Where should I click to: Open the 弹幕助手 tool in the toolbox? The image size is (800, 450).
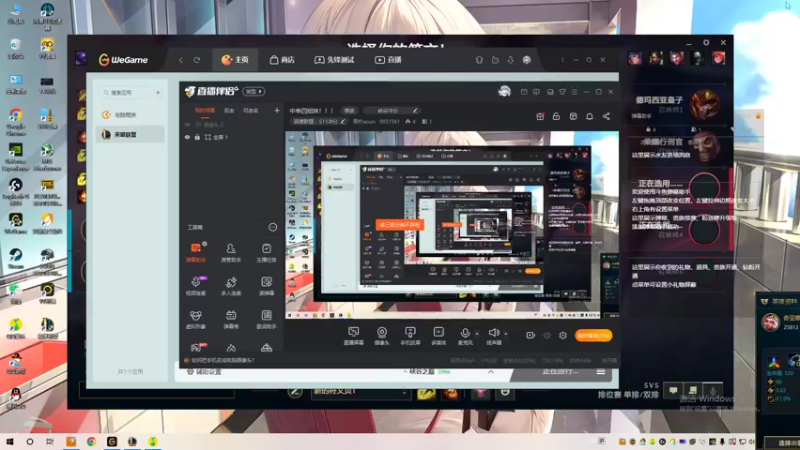[x=195, y=253]
